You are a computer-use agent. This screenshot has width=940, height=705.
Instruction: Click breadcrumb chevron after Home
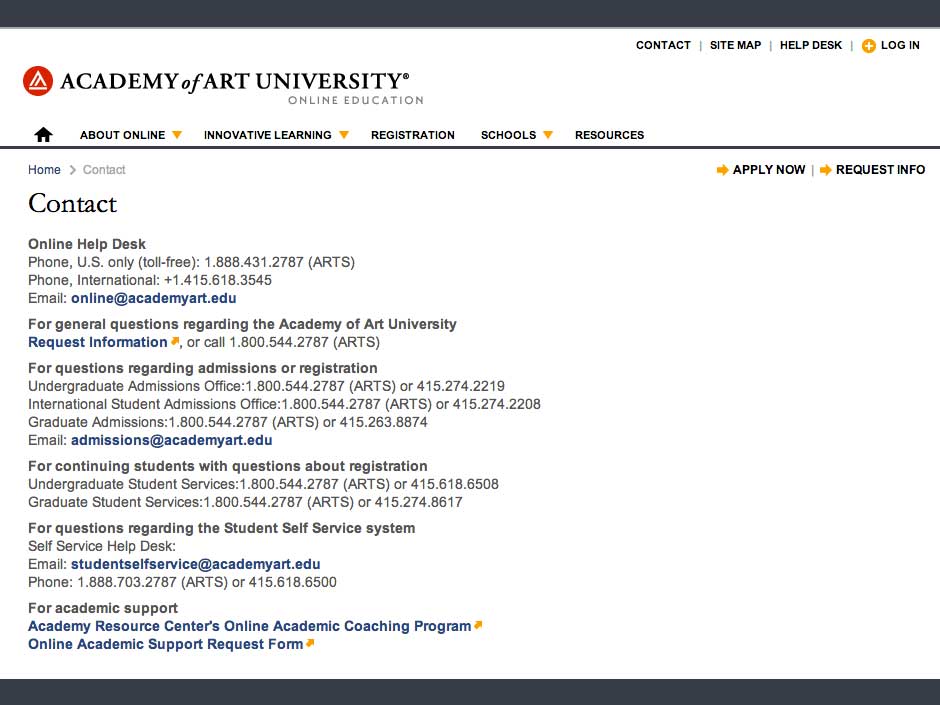click(72, 170)
